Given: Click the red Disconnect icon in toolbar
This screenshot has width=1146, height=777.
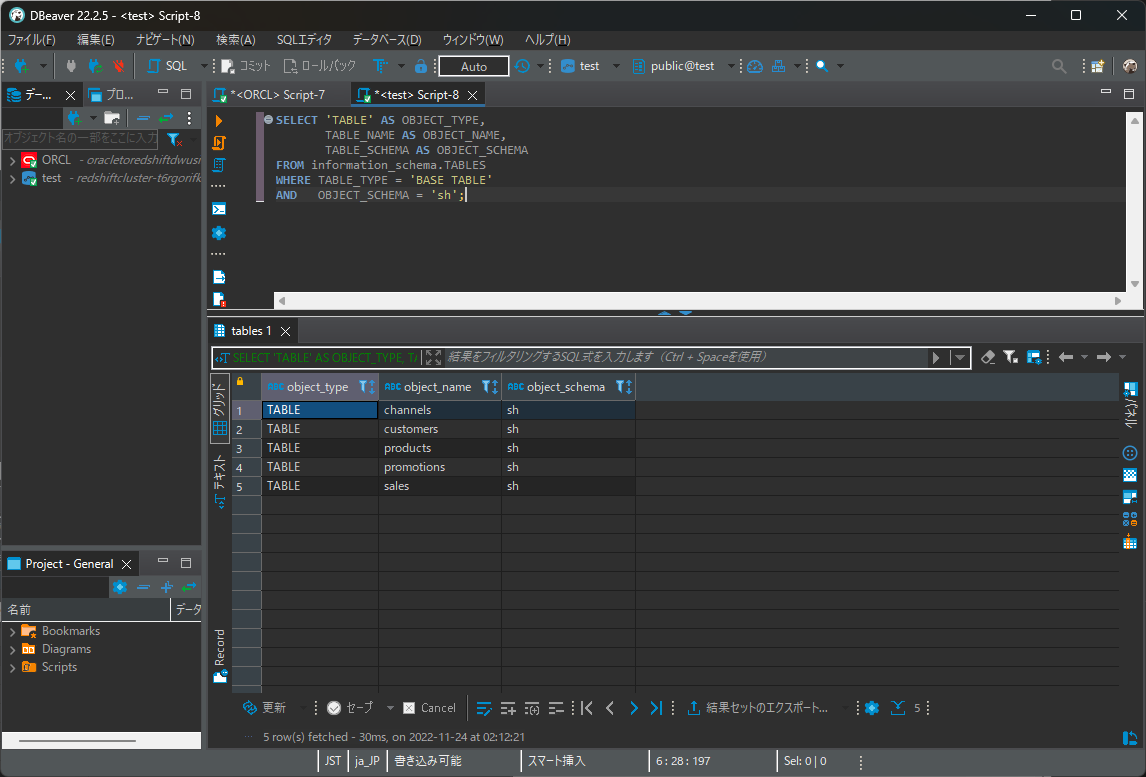Looking at the screenshot, I should pos(118,66).
